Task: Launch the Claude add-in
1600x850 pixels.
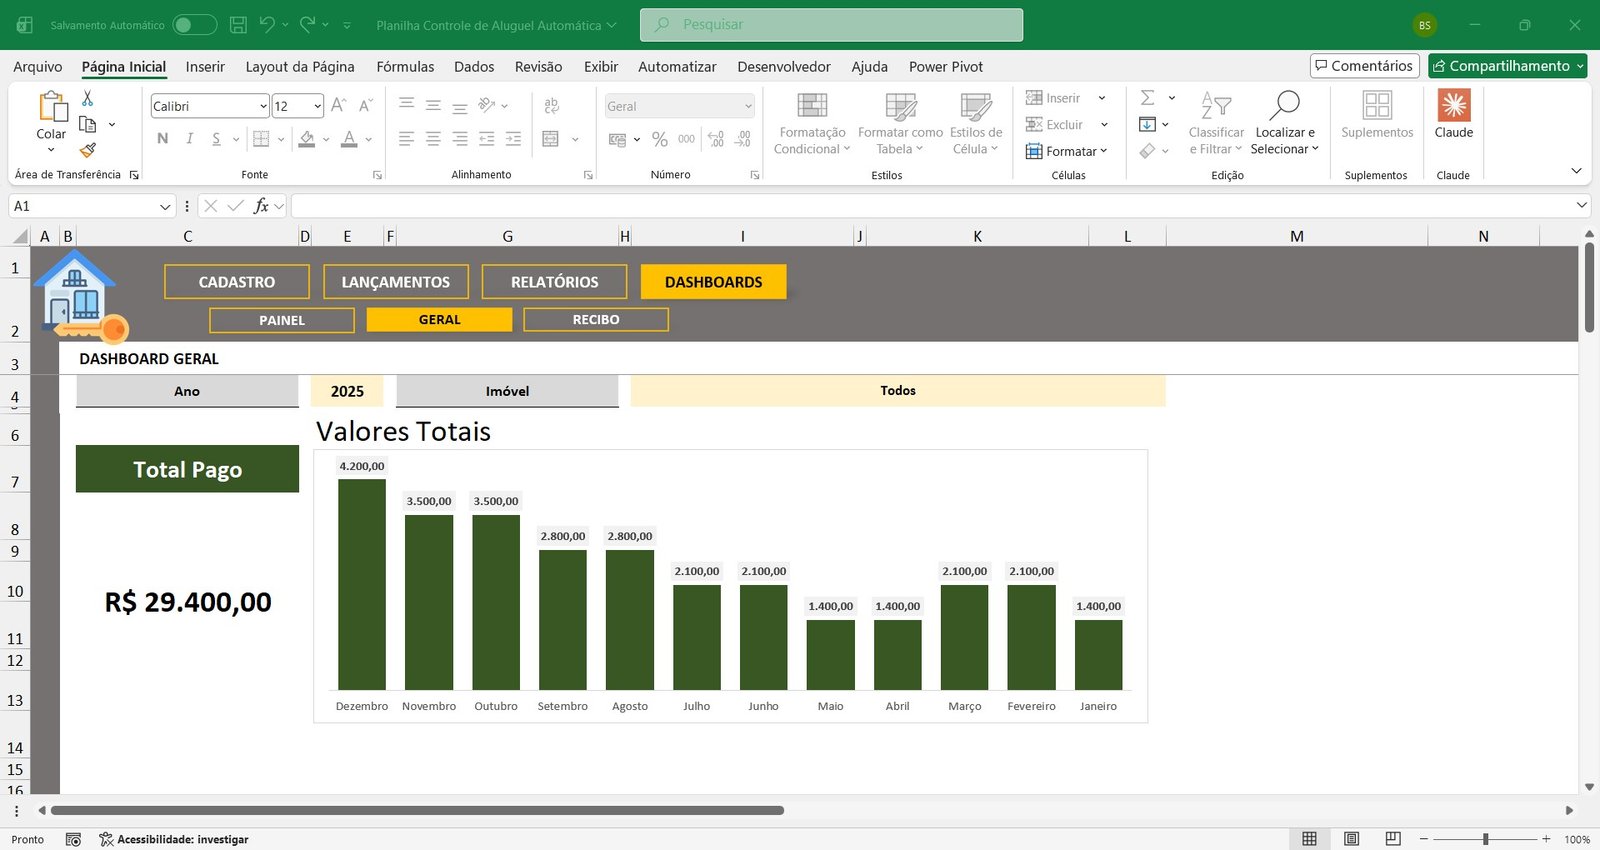Action: tap(1454, 115)
